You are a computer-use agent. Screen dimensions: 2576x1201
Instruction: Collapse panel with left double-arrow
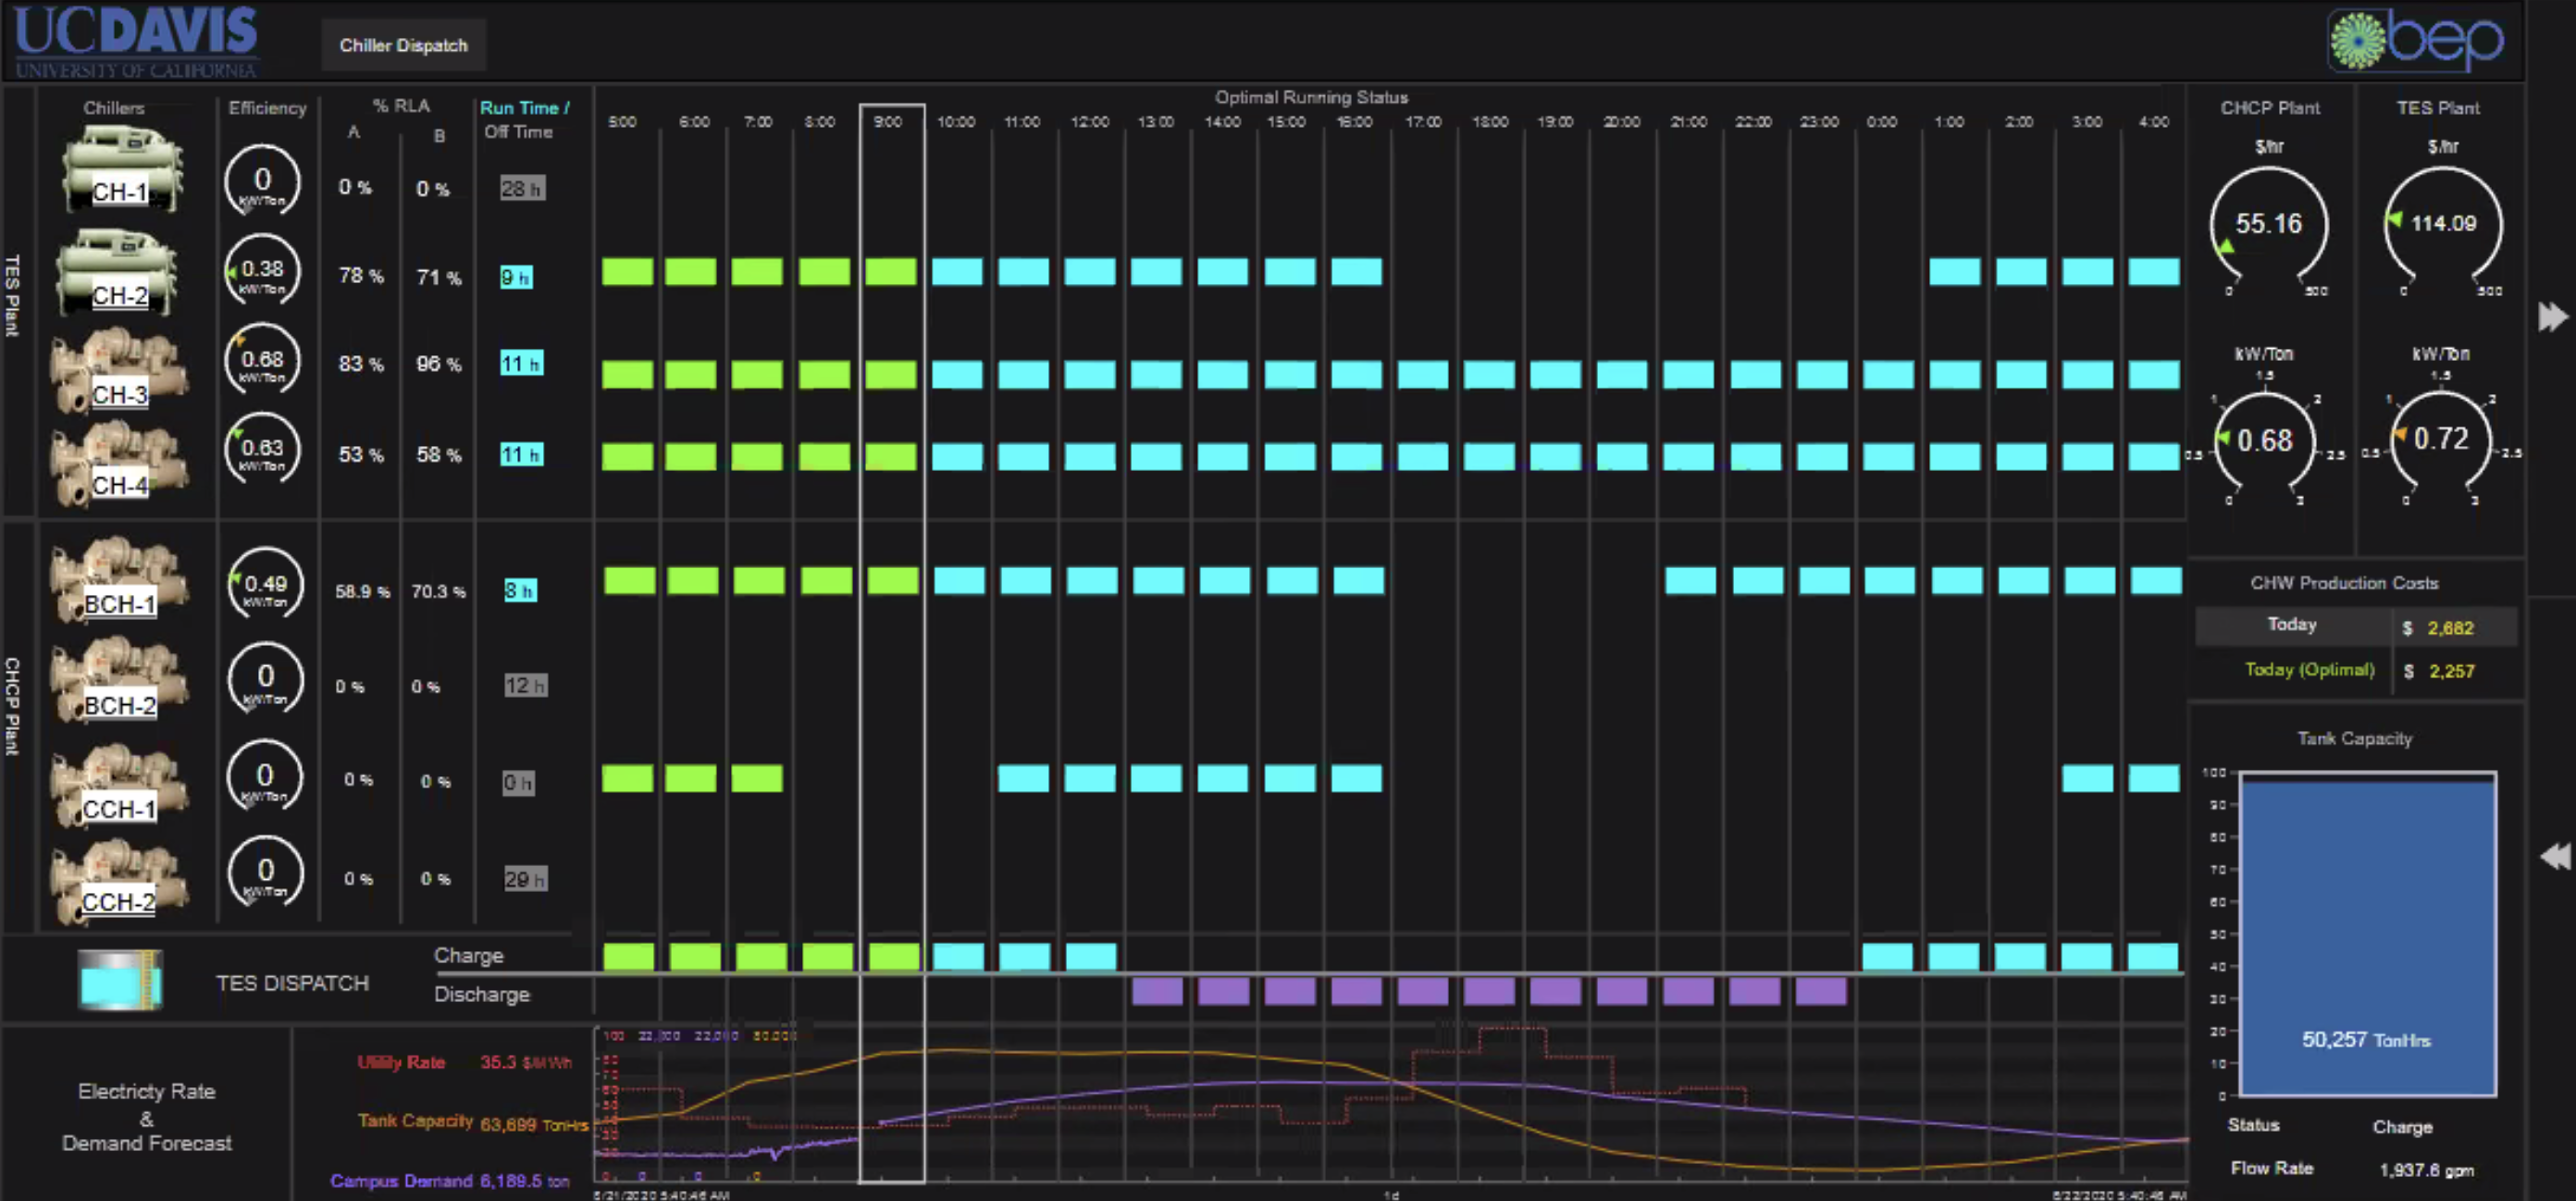tap(2553, 857)
